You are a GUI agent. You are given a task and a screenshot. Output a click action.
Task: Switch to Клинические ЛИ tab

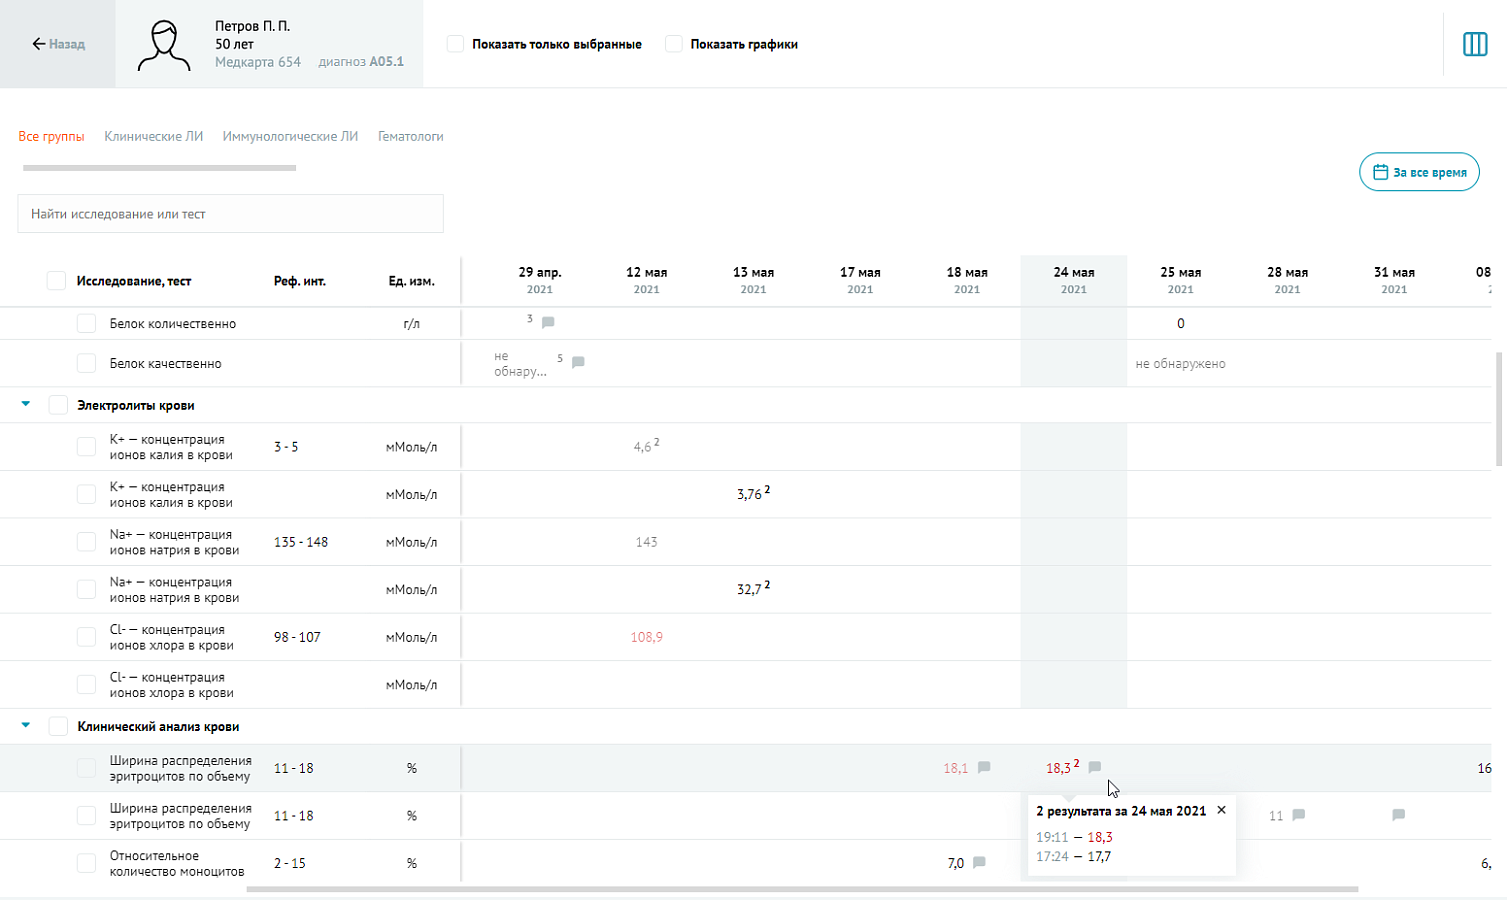[153, 136]
